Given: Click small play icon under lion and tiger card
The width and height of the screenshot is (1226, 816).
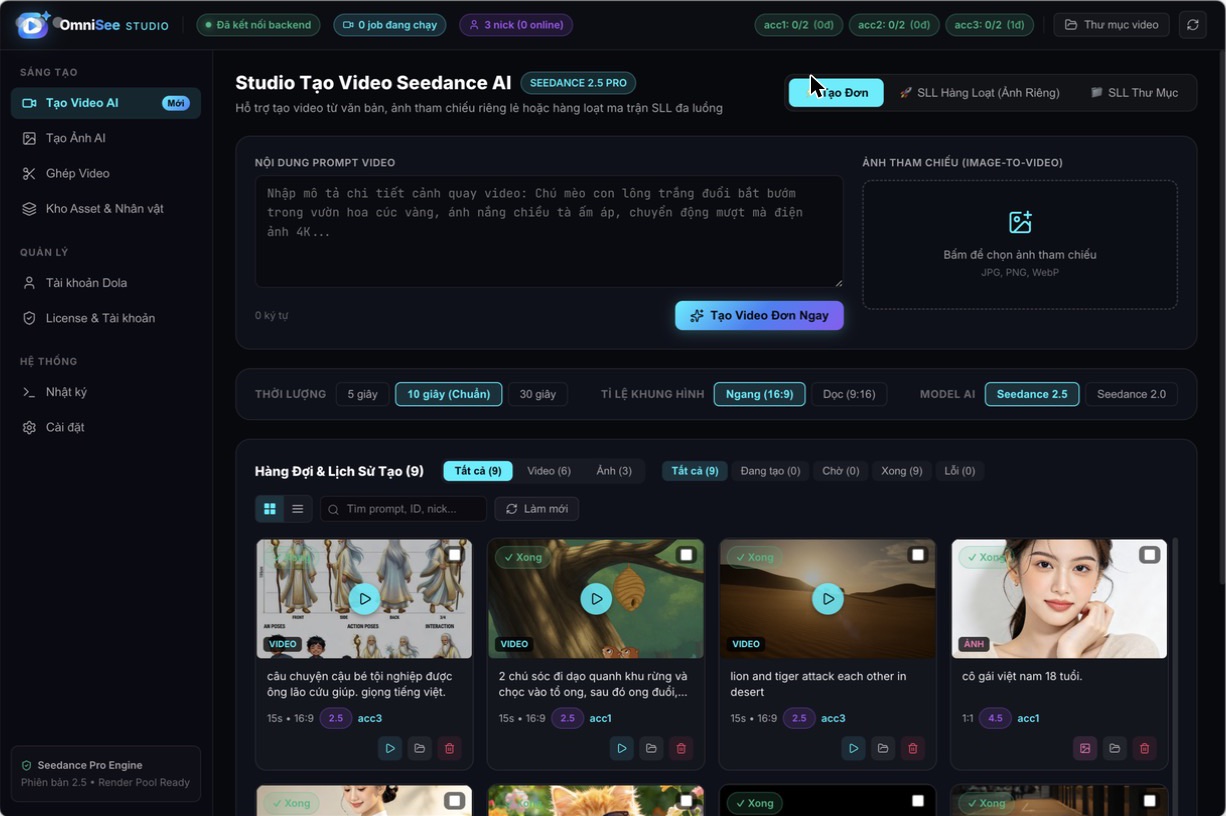Looking at the screenshot, I should click(x=853, y=748).
